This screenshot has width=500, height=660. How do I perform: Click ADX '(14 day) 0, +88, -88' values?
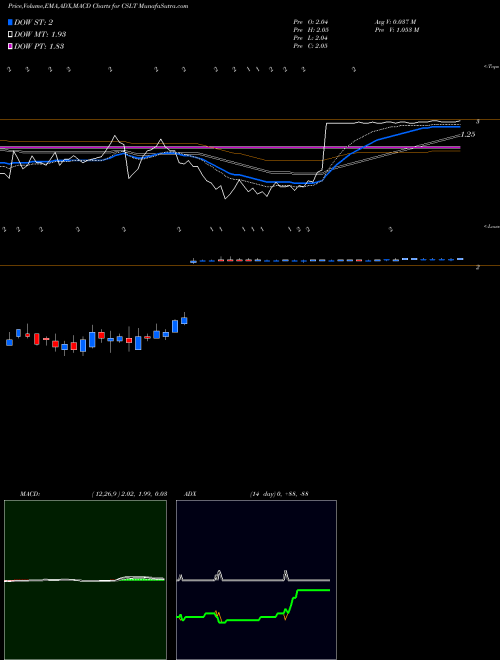click(279, 493)
